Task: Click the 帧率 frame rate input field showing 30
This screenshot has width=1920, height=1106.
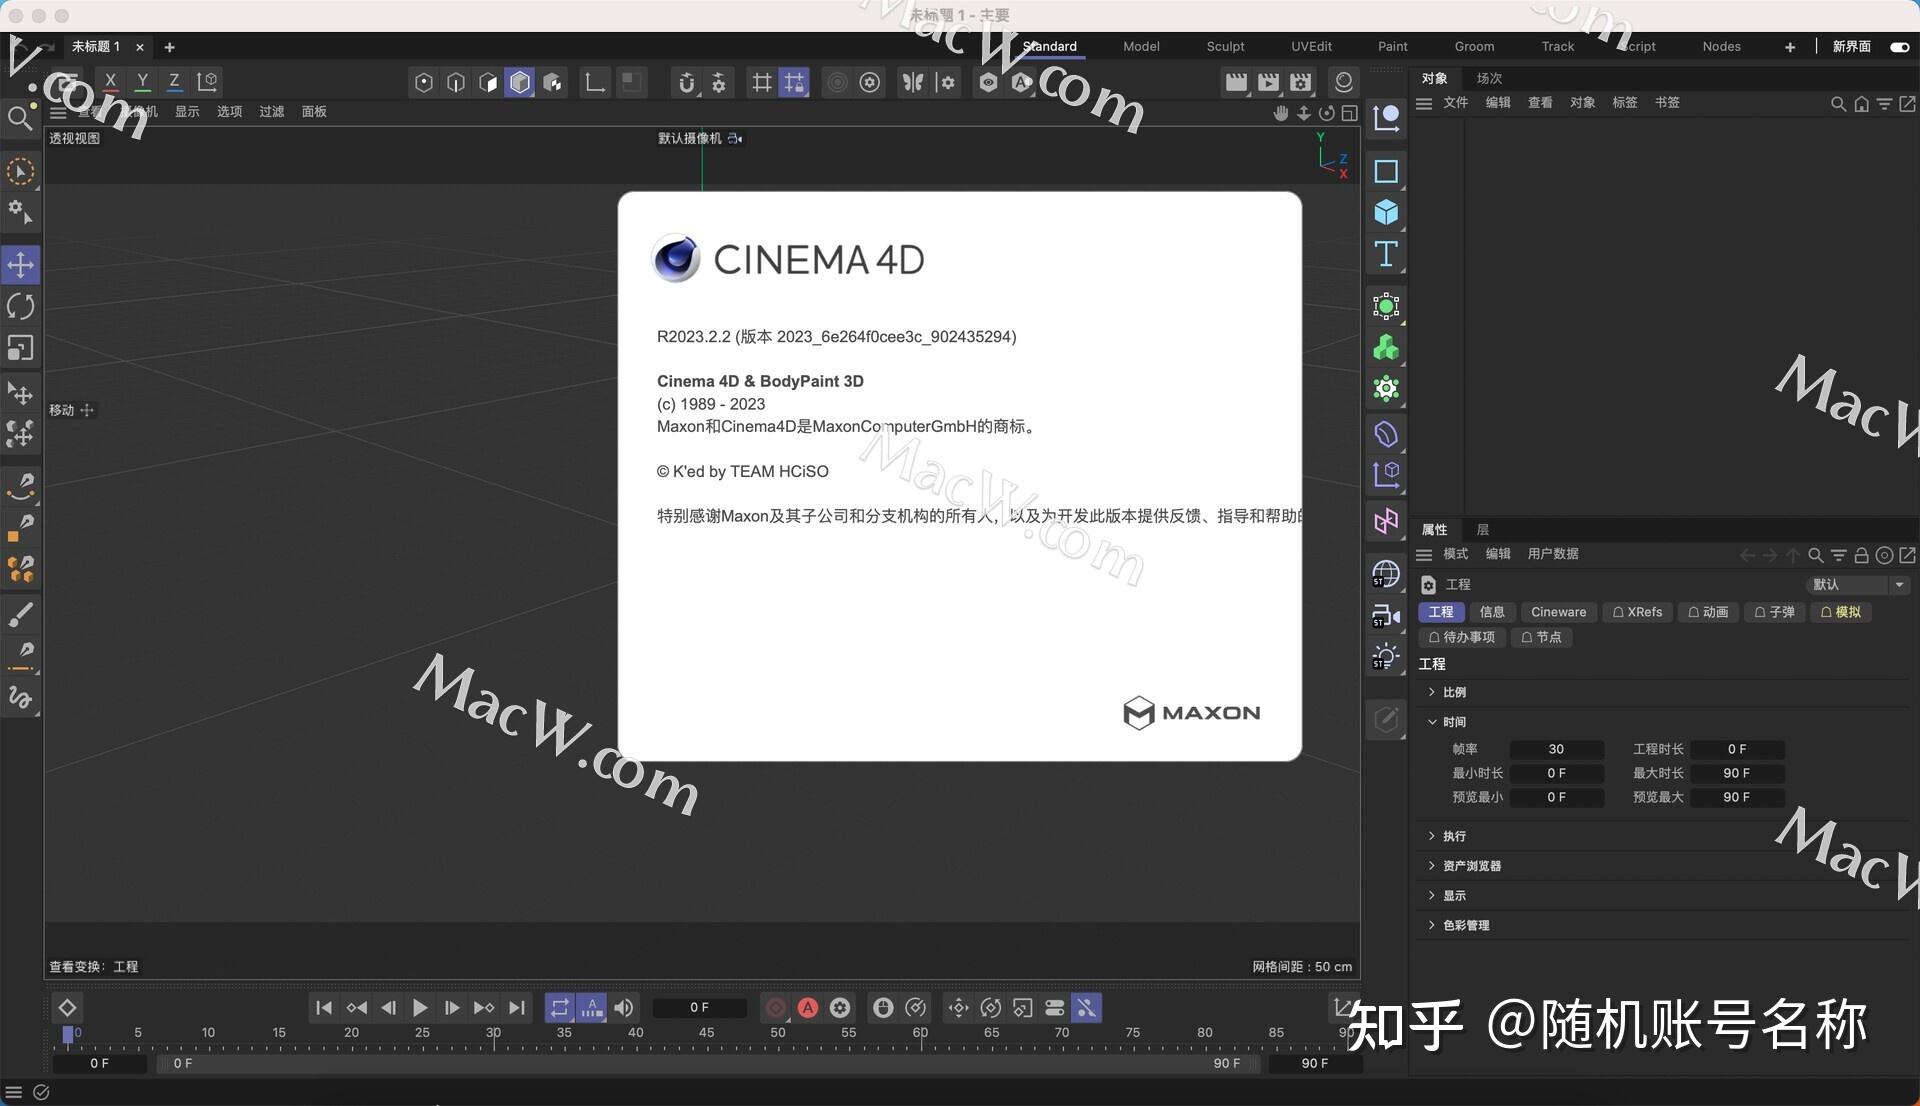Action: coord(1556,748)
